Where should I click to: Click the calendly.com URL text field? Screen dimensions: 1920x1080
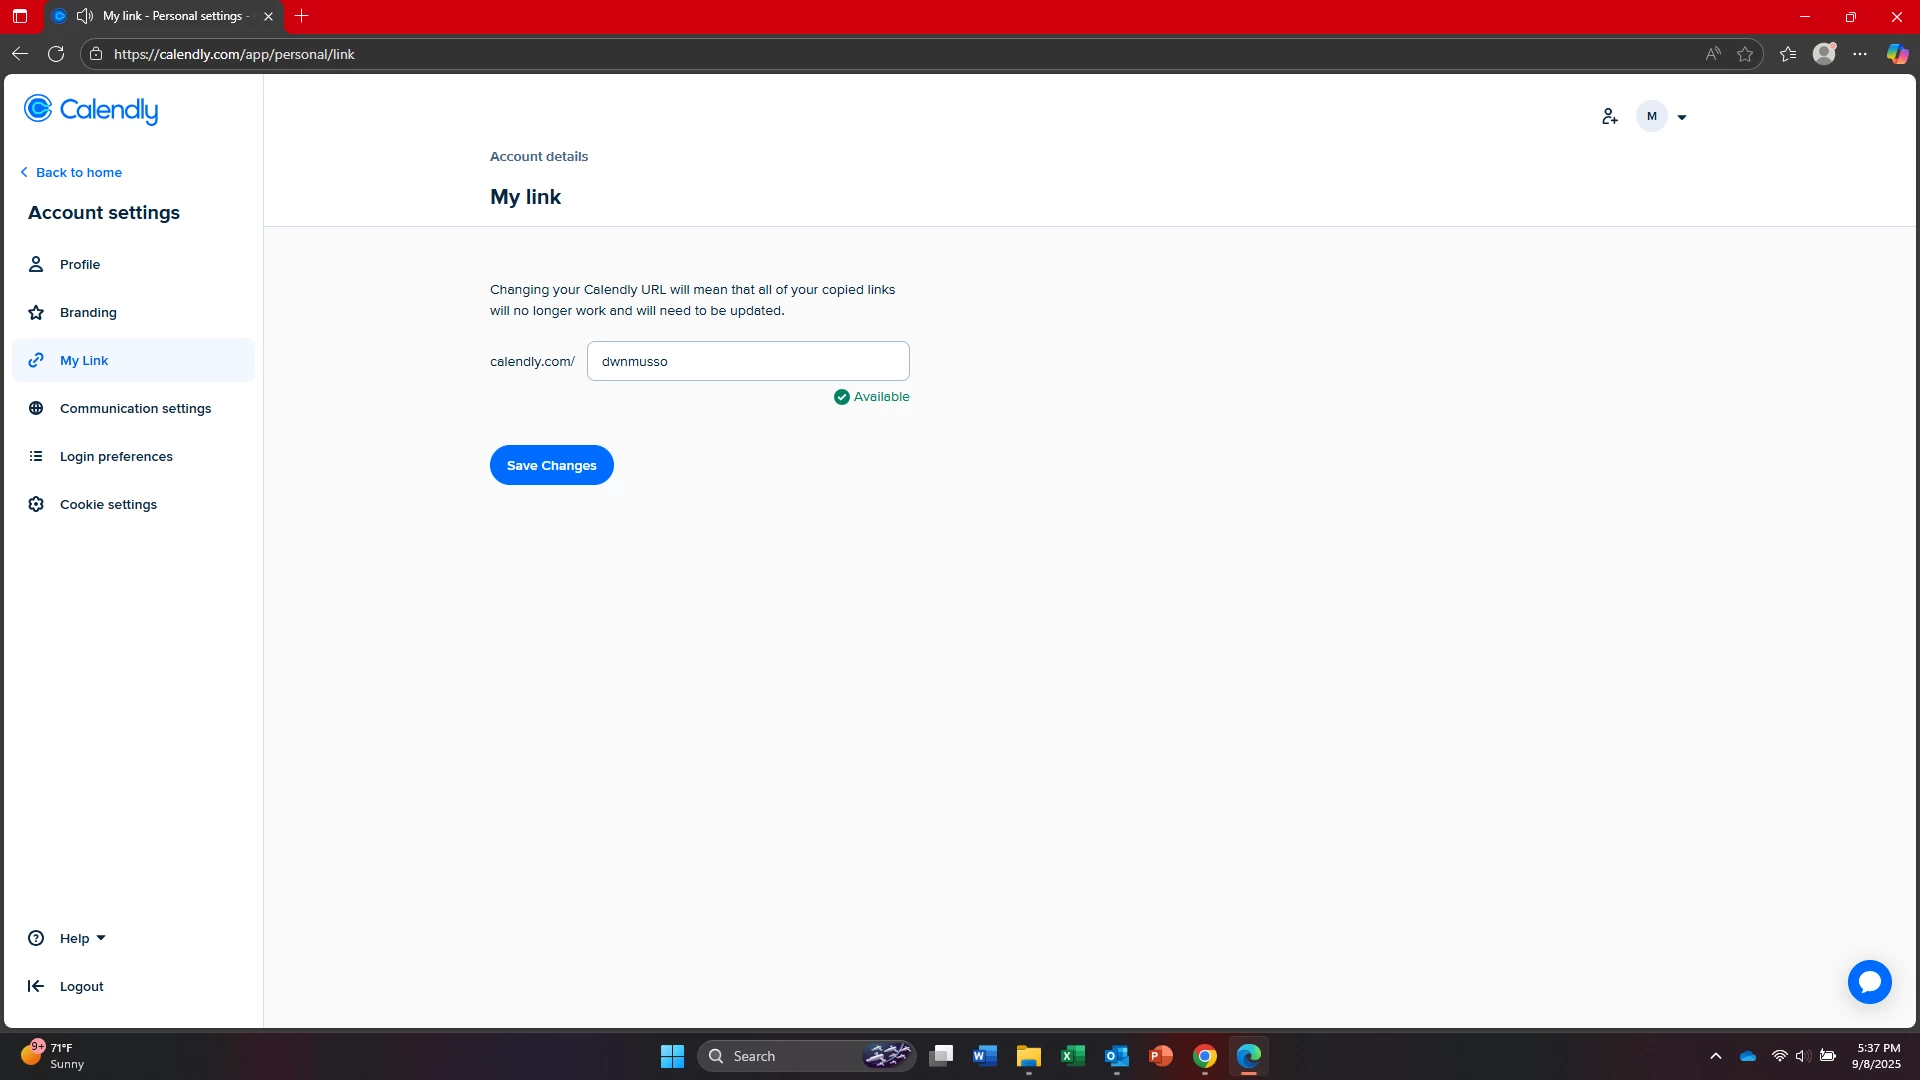[748, 361]
